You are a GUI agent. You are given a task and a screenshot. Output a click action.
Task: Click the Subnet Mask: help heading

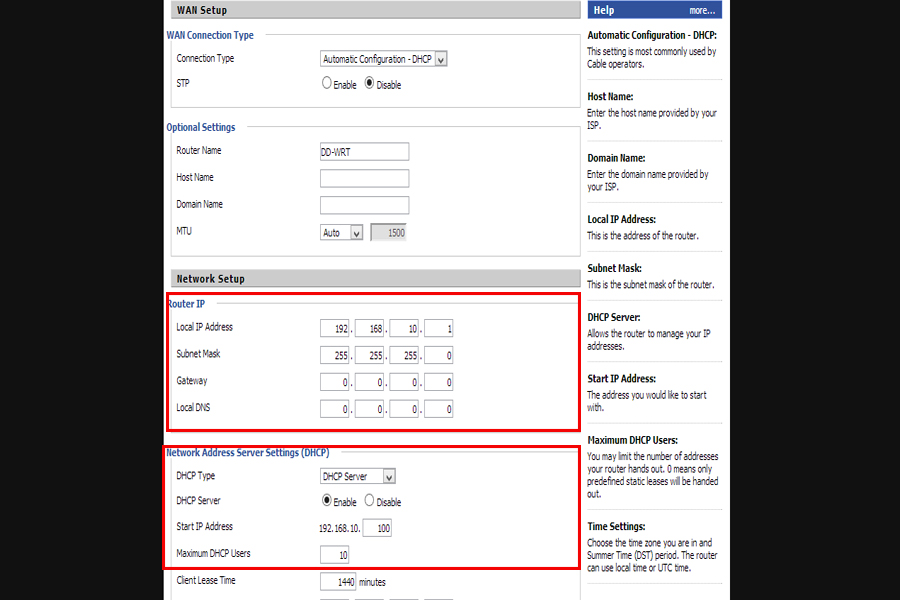pos(614,268)
